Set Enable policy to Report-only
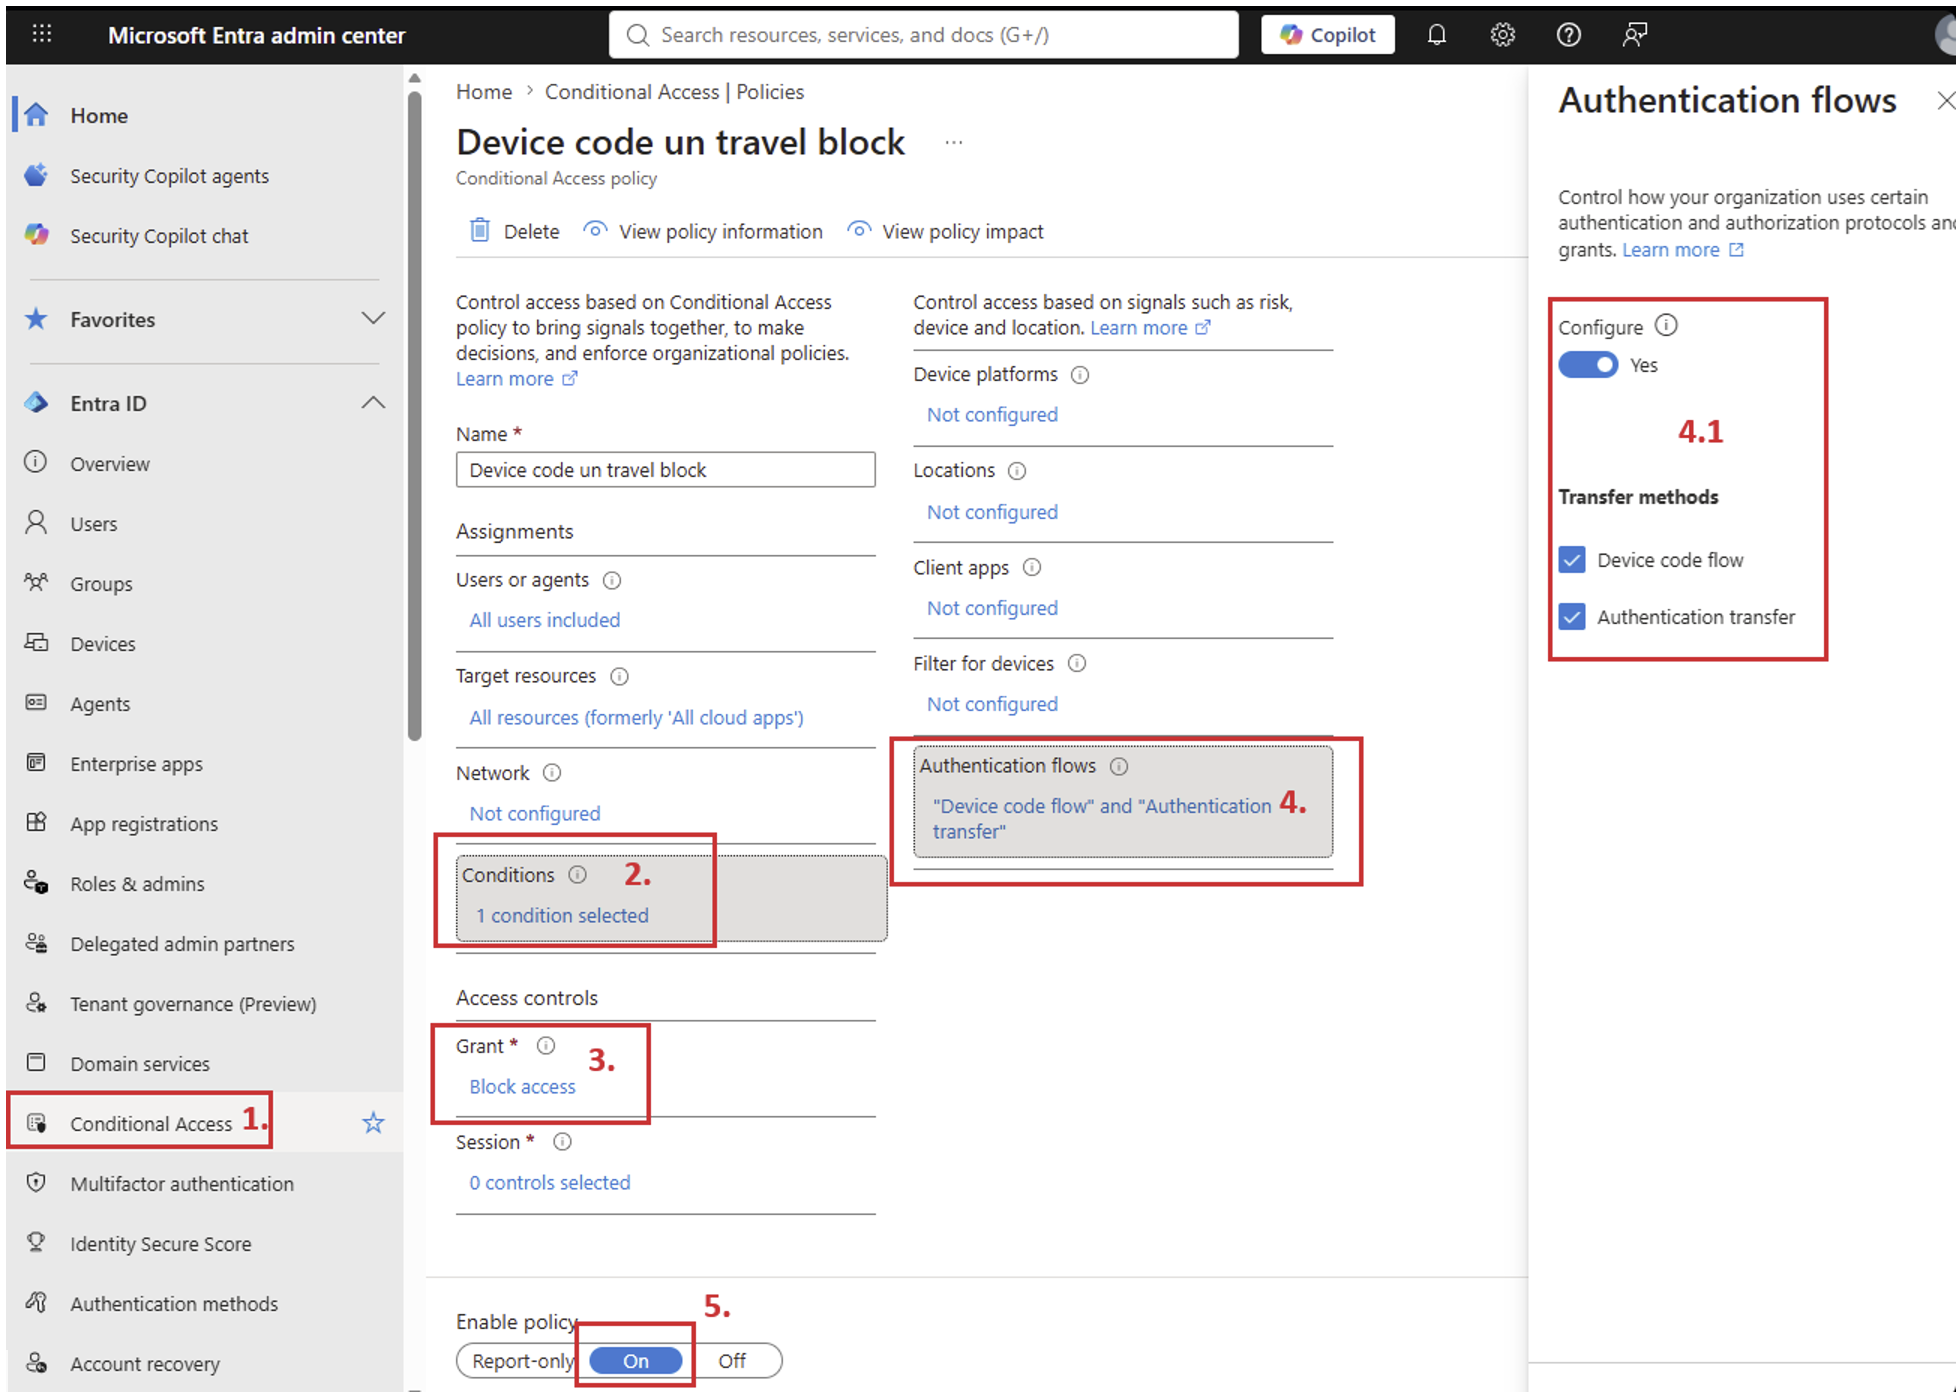Image resolution: width=1960 pixels, height=1396 pixels. [x=523, y=1361]
